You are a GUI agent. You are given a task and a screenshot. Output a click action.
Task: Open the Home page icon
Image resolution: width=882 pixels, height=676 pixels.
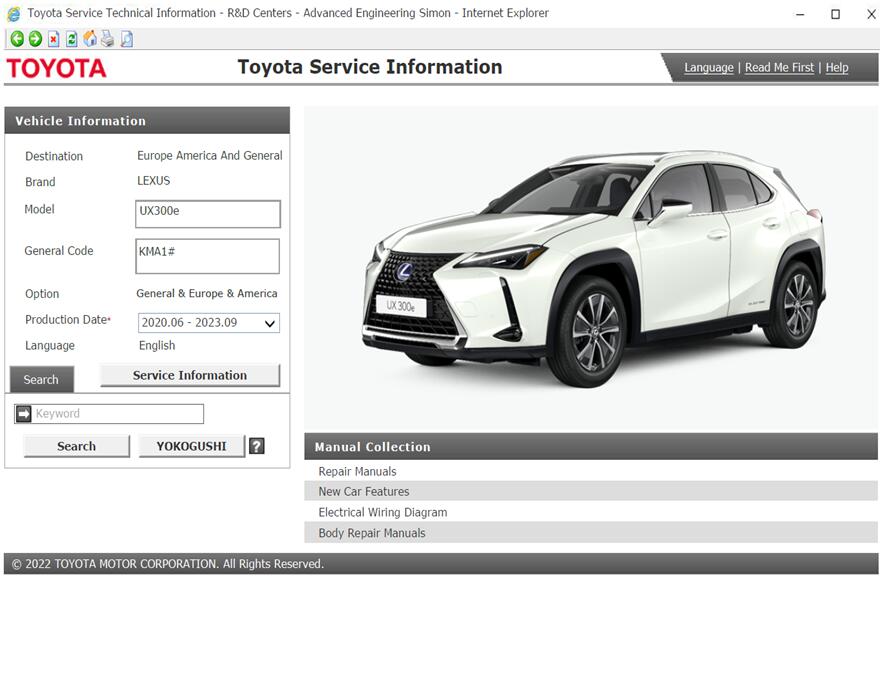point(89,39)
